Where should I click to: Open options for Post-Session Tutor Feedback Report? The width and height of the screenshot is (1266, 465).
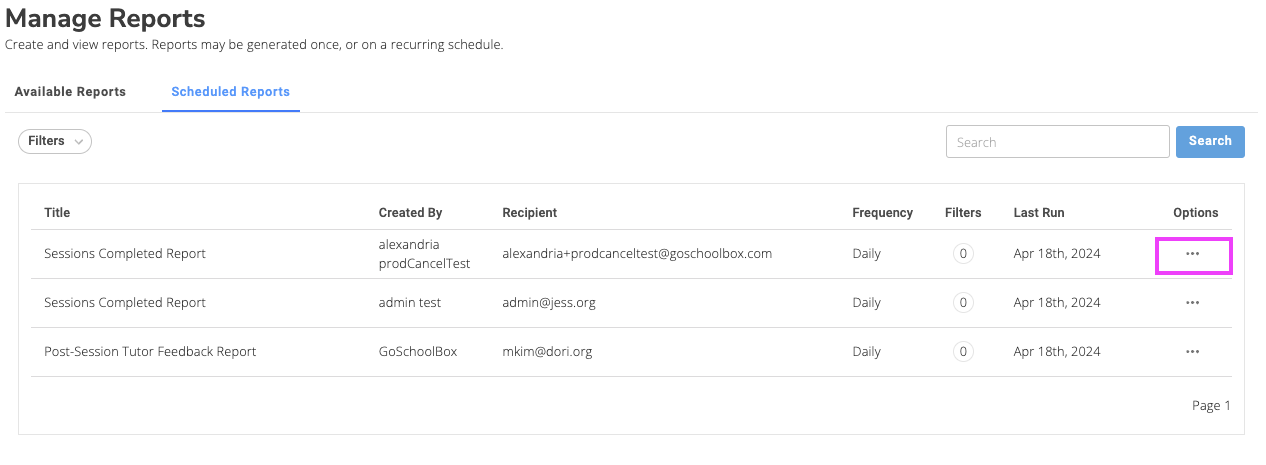coord(1192,352)
